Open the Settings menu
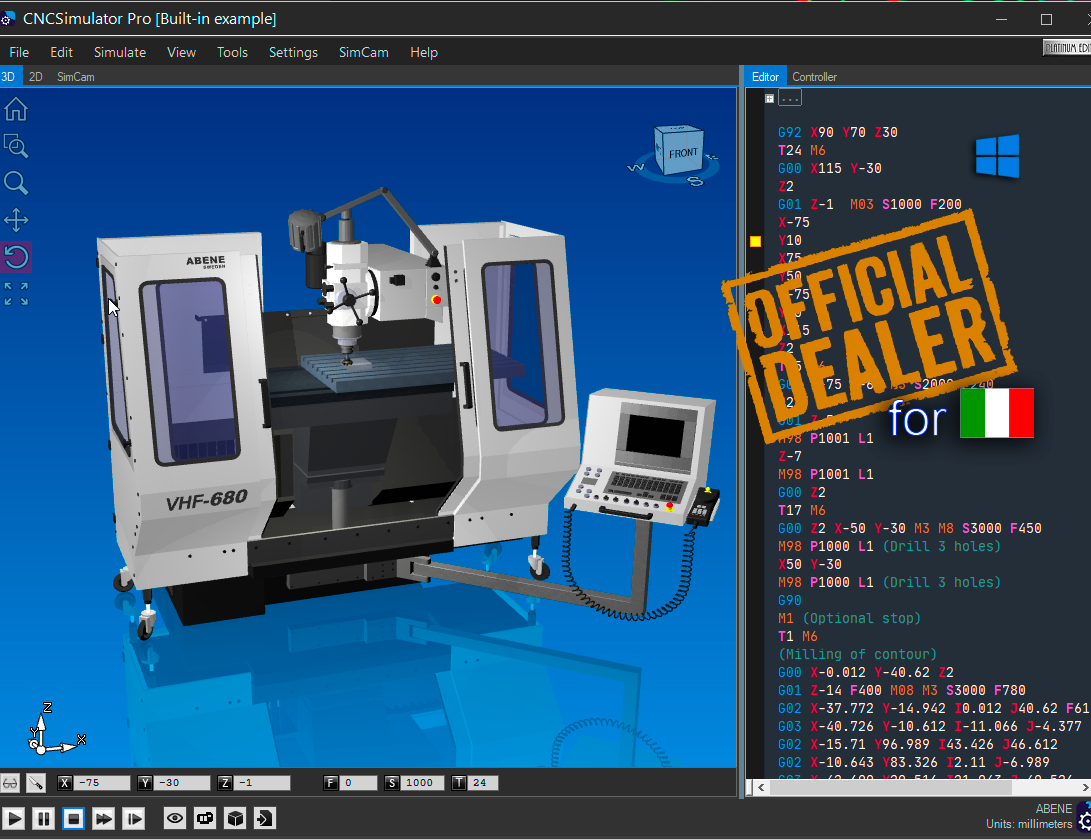Viewport: 1091px width, 840px height. click(x=293, y=52)
